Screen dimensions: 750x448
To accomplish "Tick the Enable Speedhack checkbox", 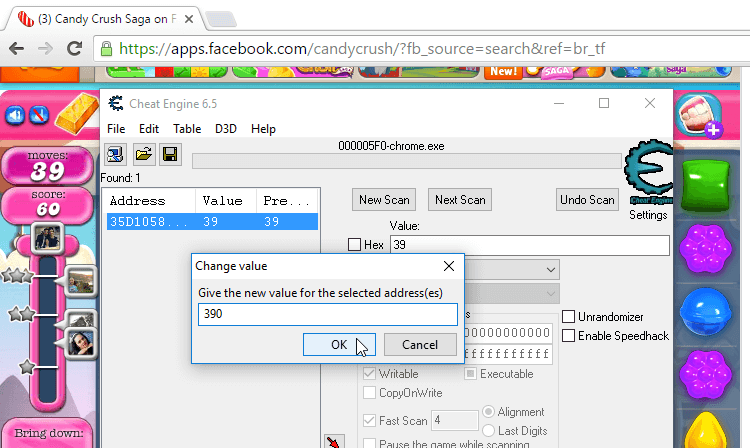I will point(568,336).
